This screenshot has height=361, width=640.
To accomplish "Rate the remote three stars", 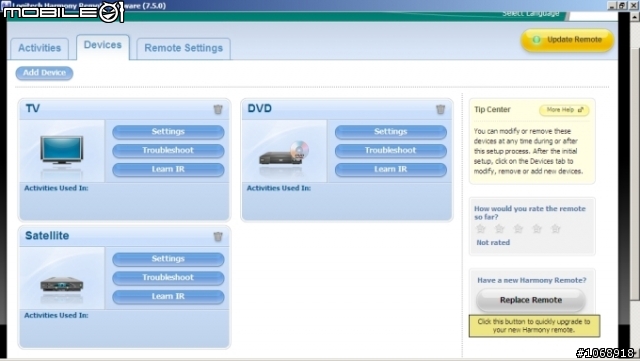I will pyautogui.click(x=518, y=229).
